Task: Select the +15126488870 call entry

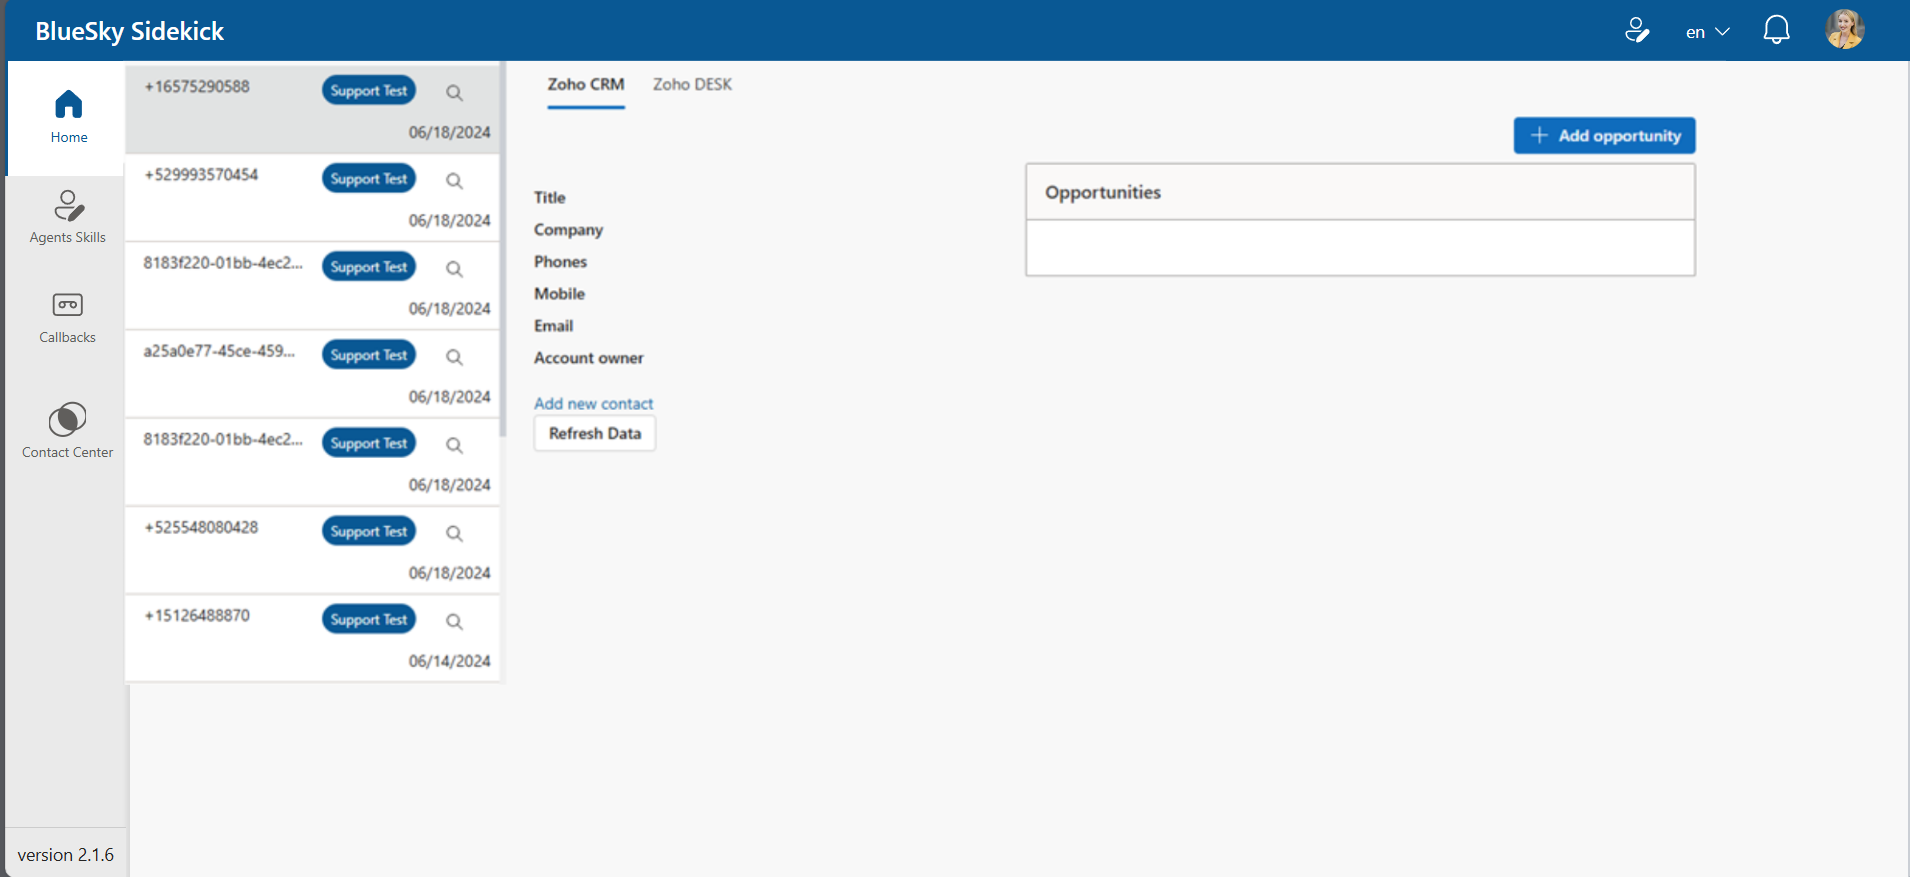Action: (312, 638)
